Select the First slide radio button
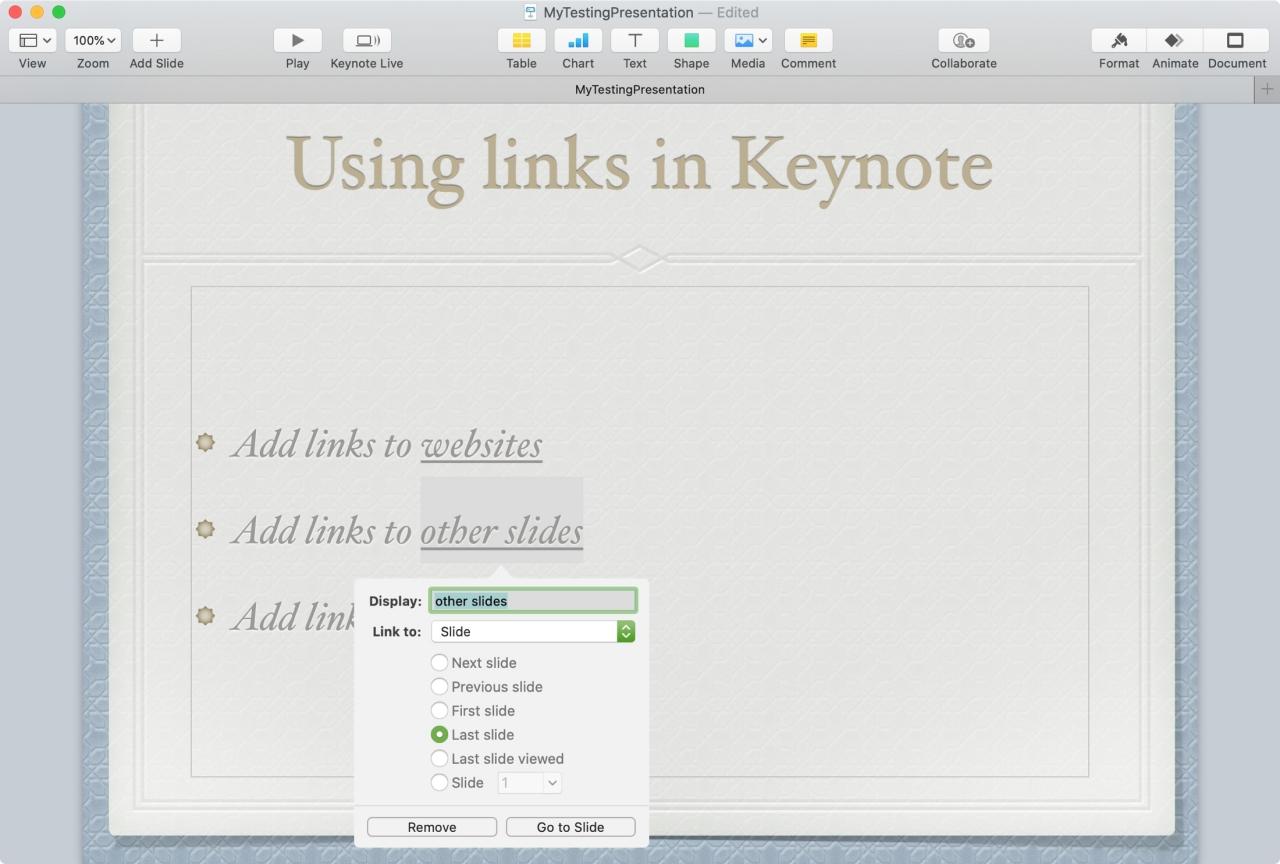The width and height of the screenshot is (1280, 864). (439, 711)
